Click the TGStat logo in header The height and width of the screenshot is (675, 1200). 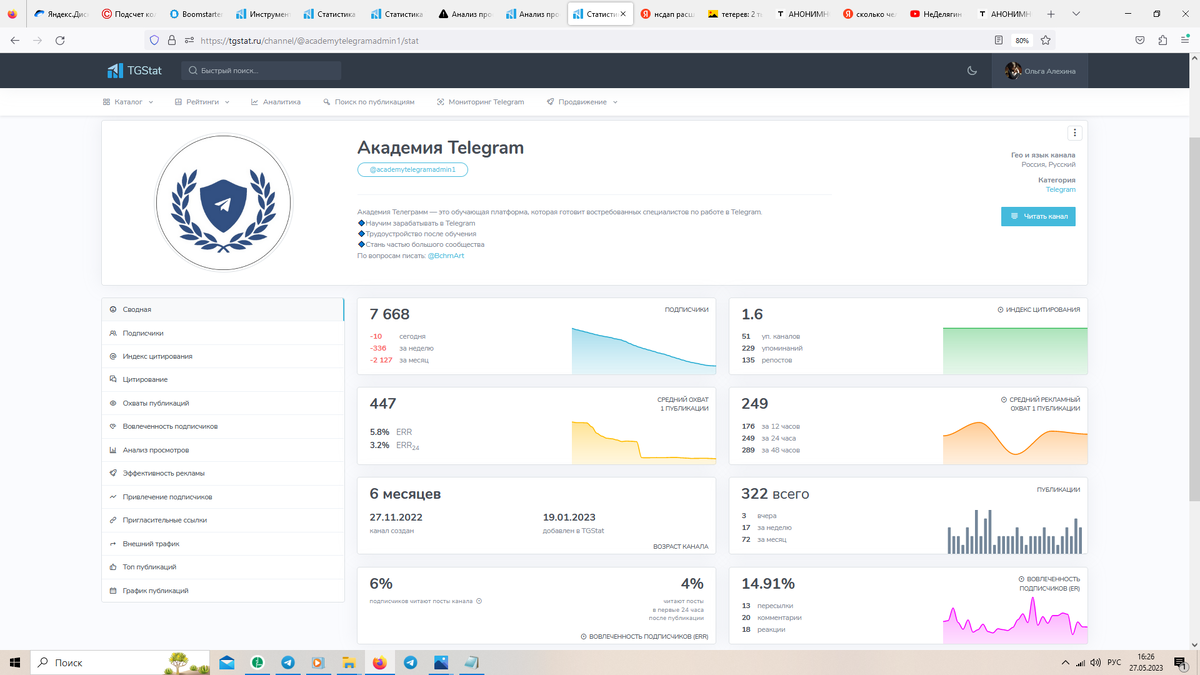point(134,71)
